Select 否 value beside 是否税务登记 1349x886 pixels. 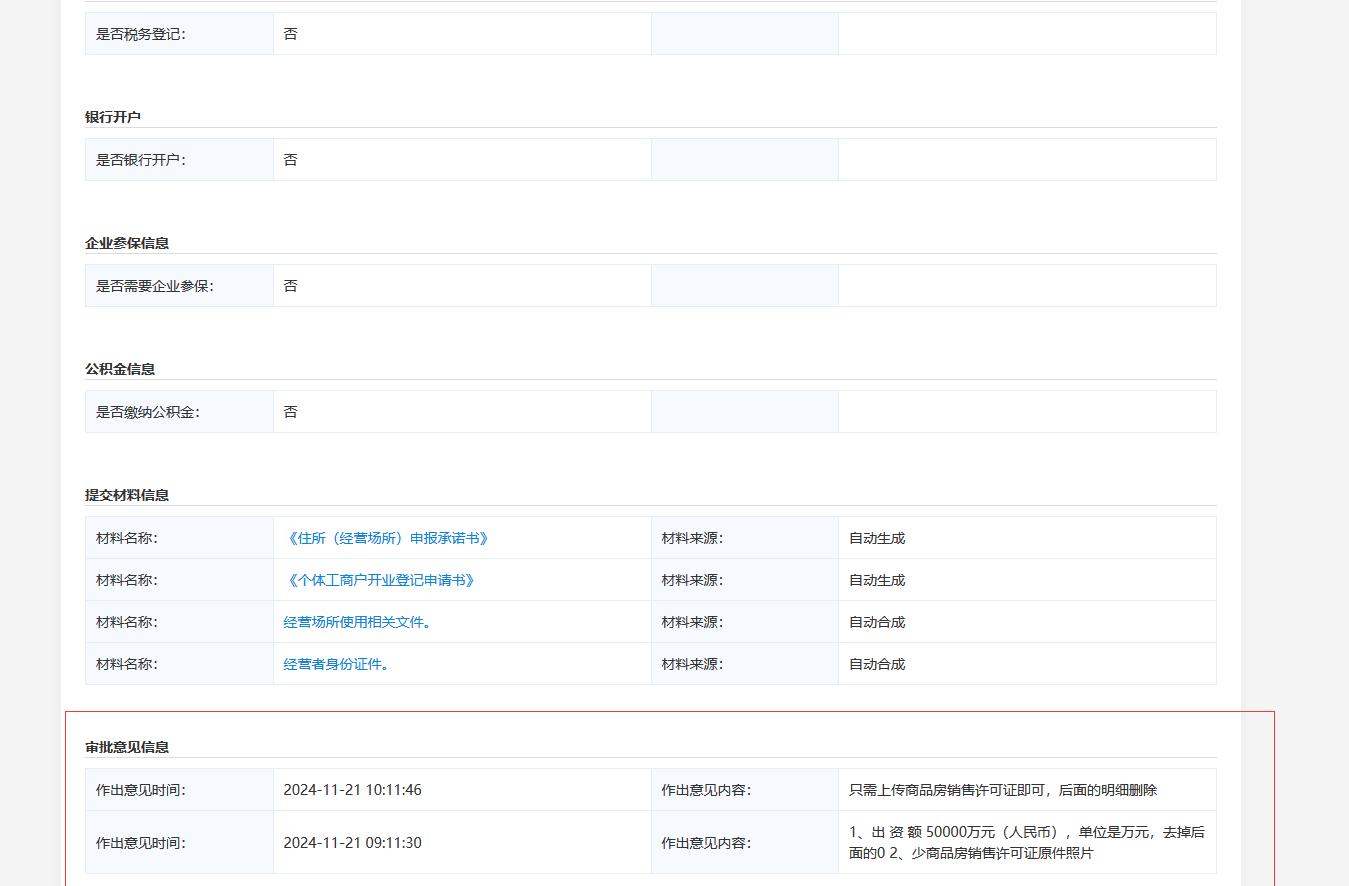(290, 34)
